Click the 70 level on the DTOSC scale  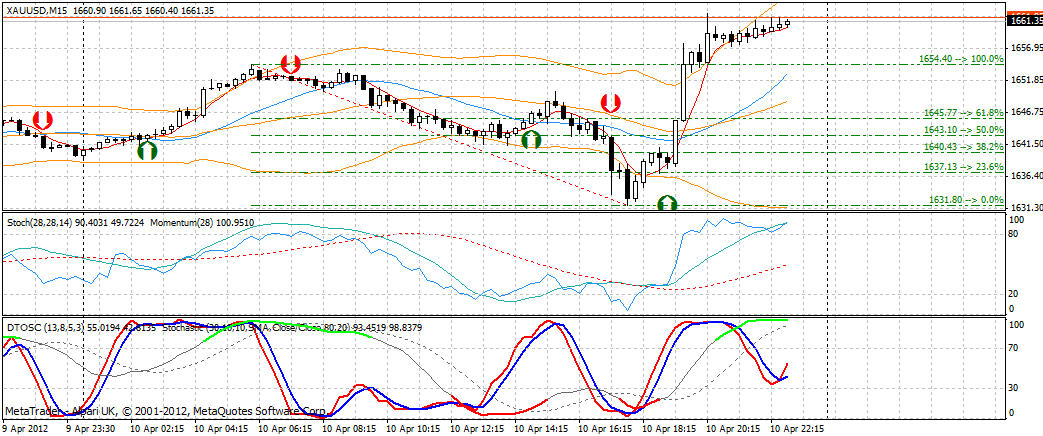point(1014,347)
